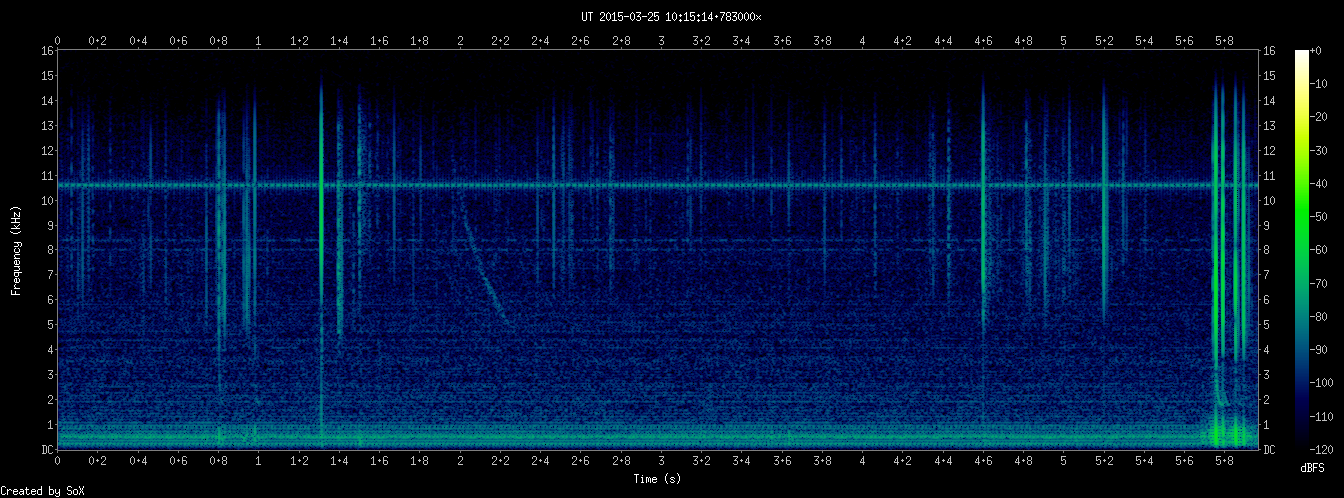
Task: Click the "3" tick on bottom time axis
Action: 662,461
